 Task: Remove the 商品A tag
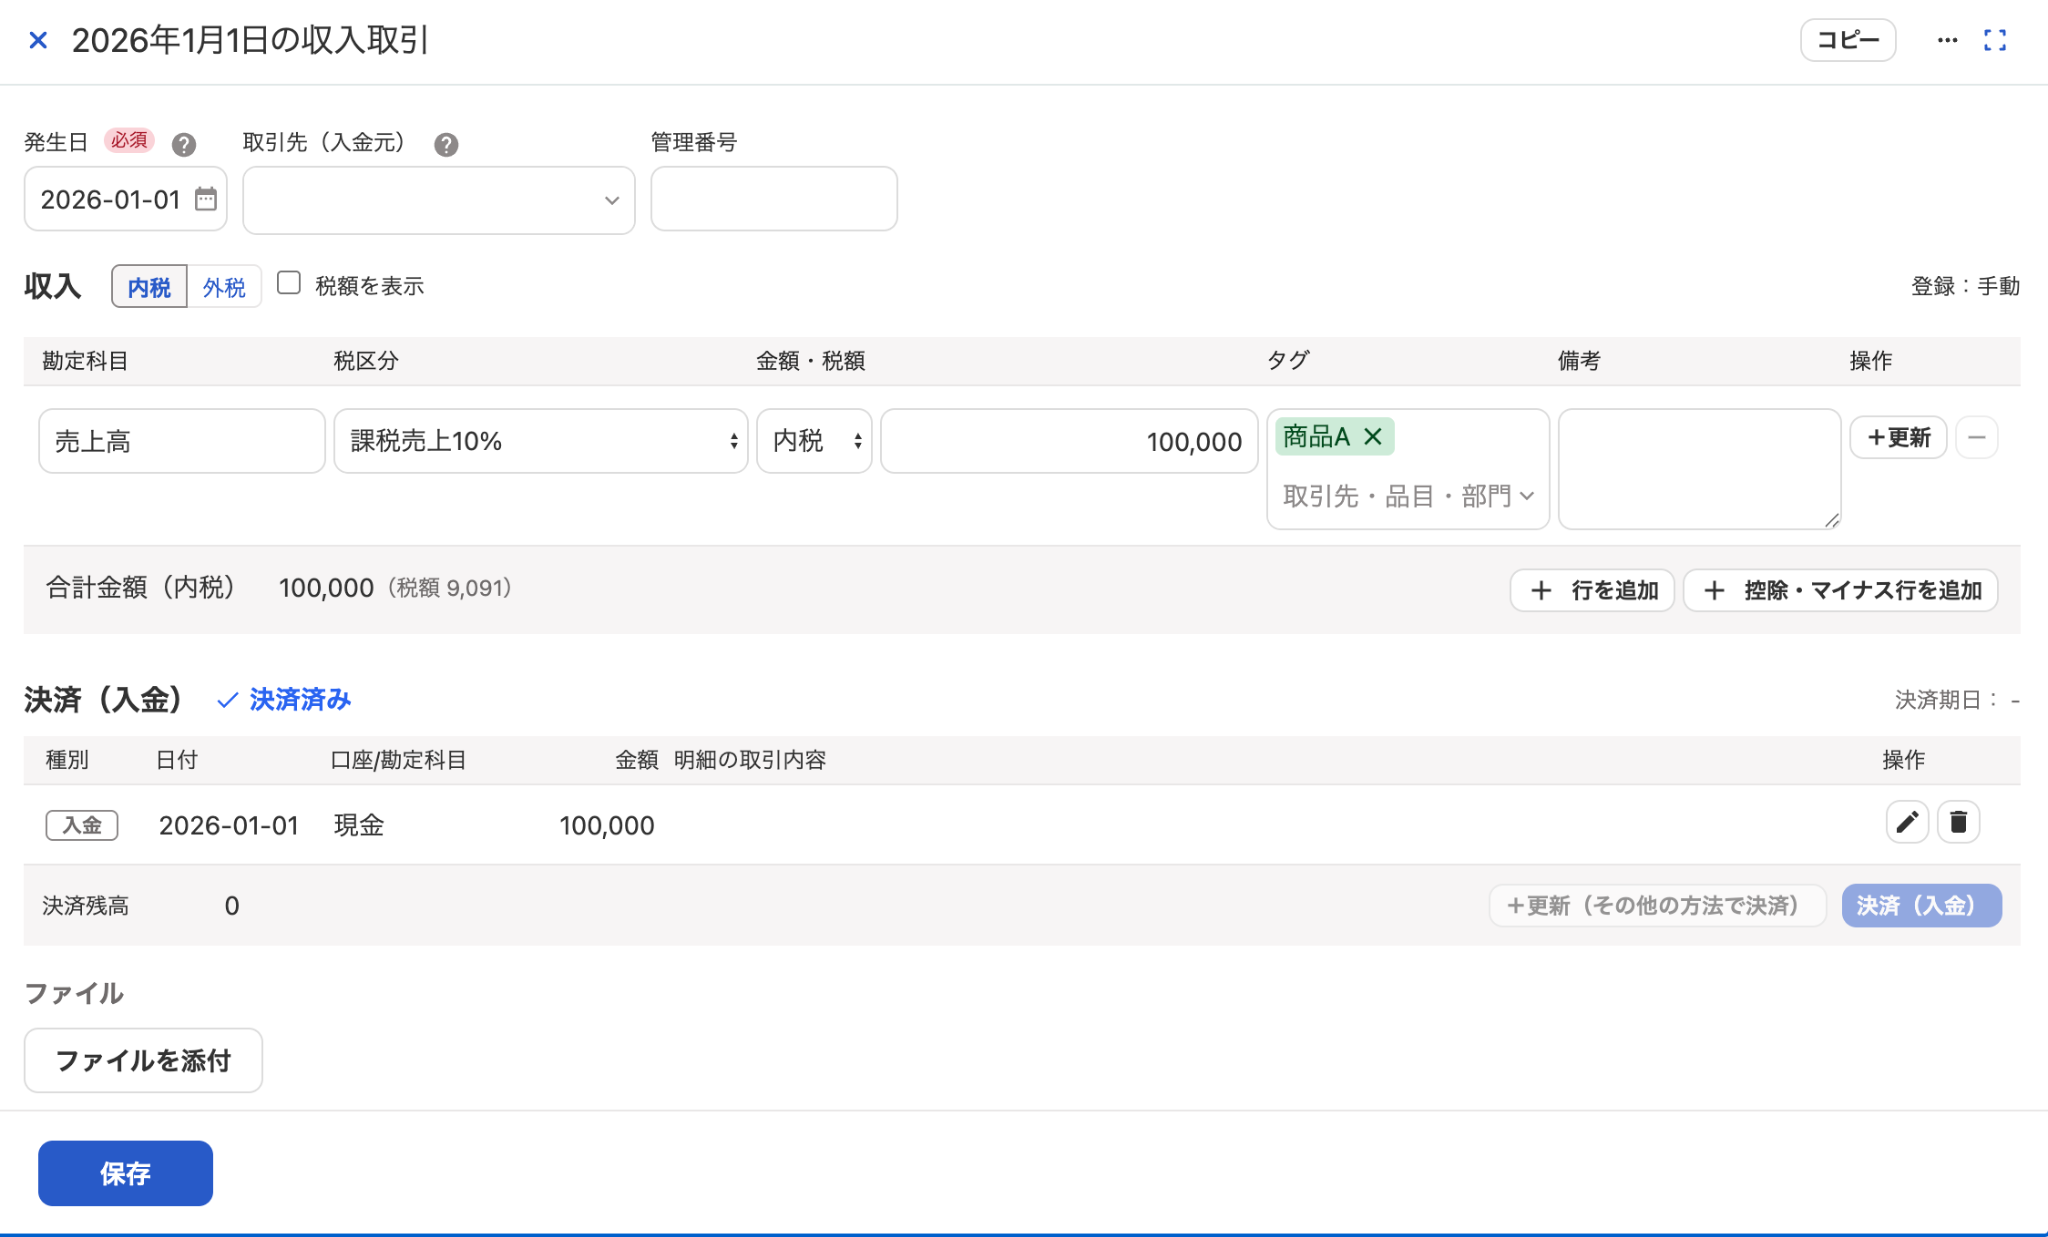(1373, 437)
